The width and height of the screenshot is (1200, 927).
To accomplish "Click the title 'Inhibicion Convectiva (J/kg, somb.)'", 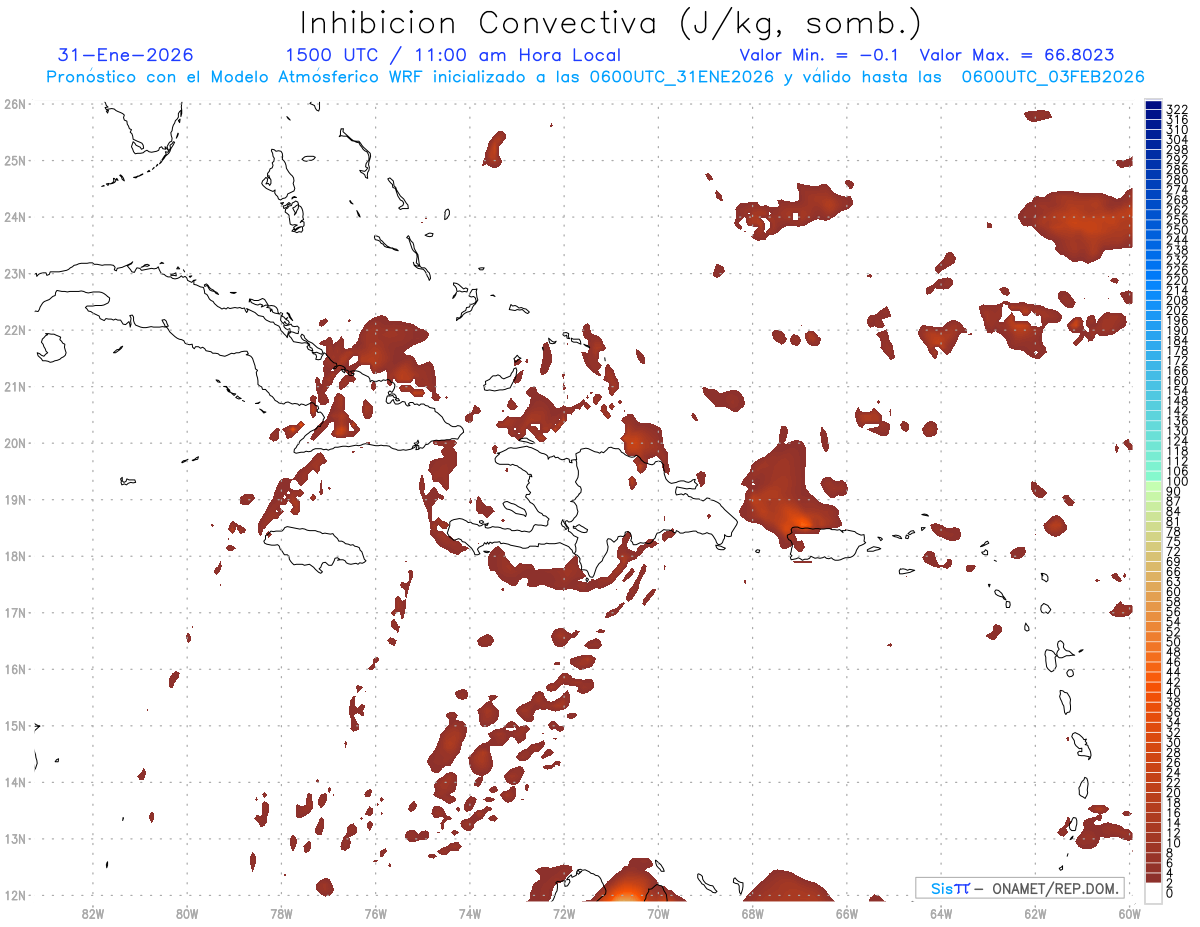I will [611, 24].
